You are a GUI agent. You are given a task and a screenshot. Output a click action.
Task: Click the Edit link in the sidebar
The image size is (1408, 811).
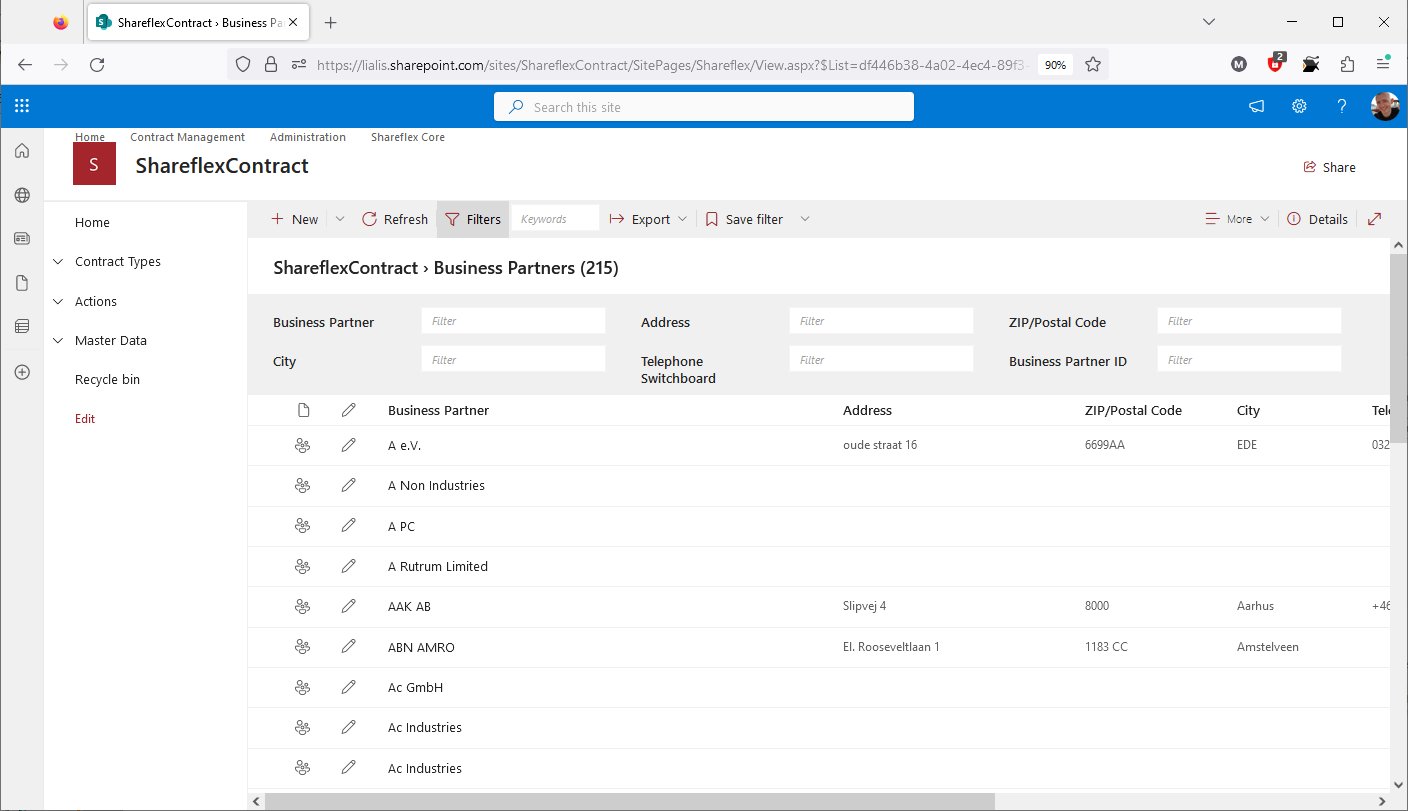pyautogui.click(x=85, y=419)
